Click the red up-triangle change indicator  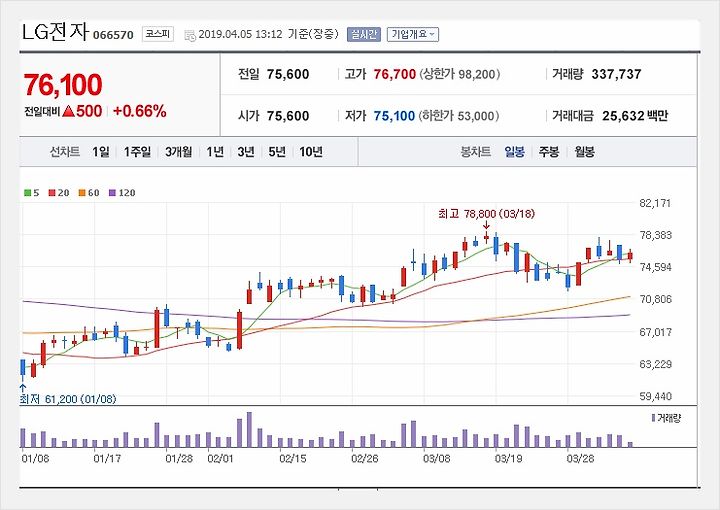pyautogui.click(x=69, y=111)
